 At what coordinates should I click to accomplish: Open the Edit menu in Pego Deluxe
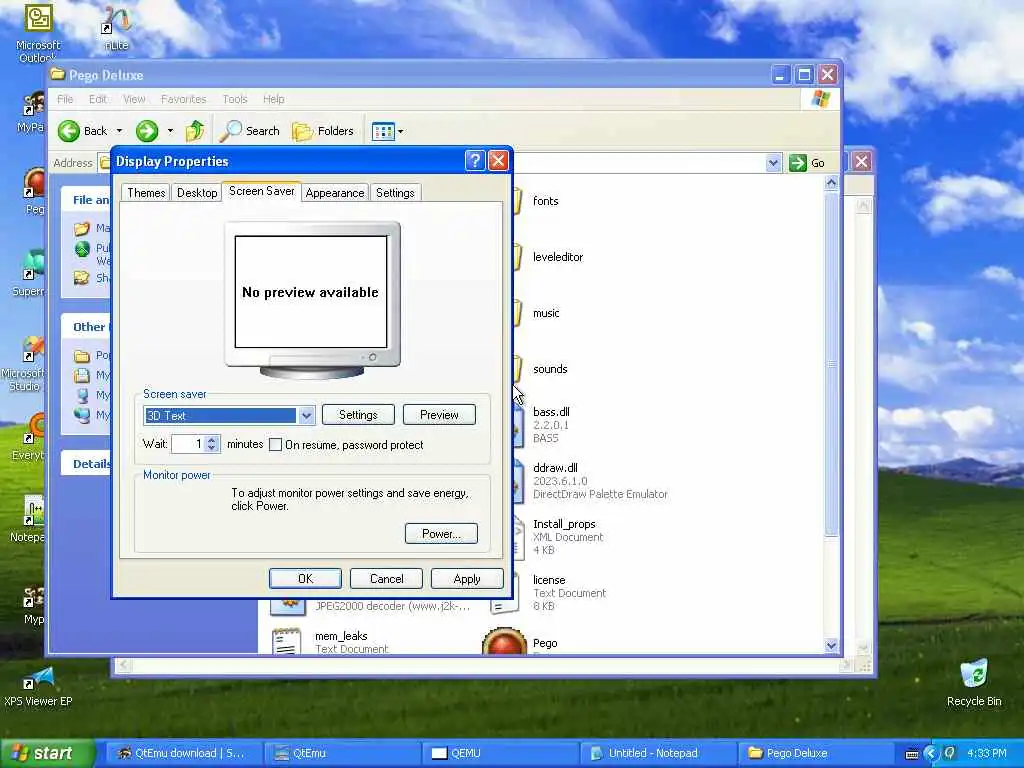[x=97, y=99]
